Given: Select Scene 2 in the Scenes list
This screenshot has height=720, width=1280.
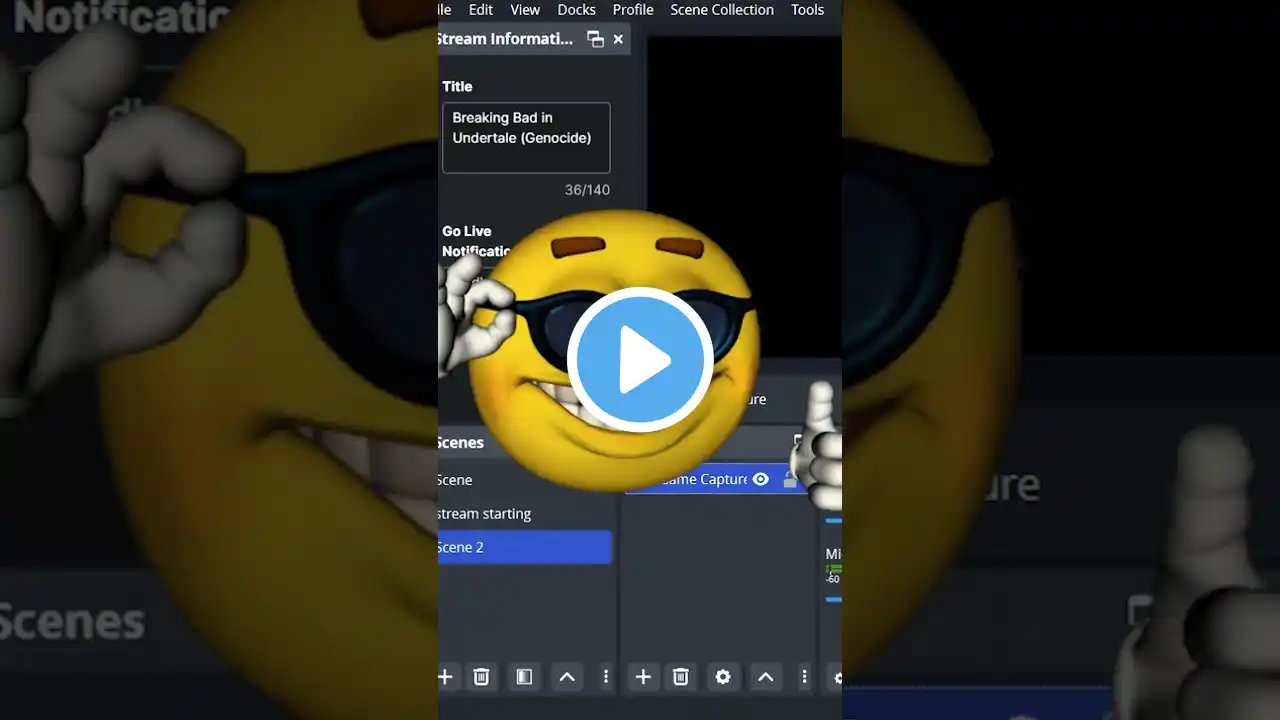Looking at the screenshot, I should pos(524,547).
